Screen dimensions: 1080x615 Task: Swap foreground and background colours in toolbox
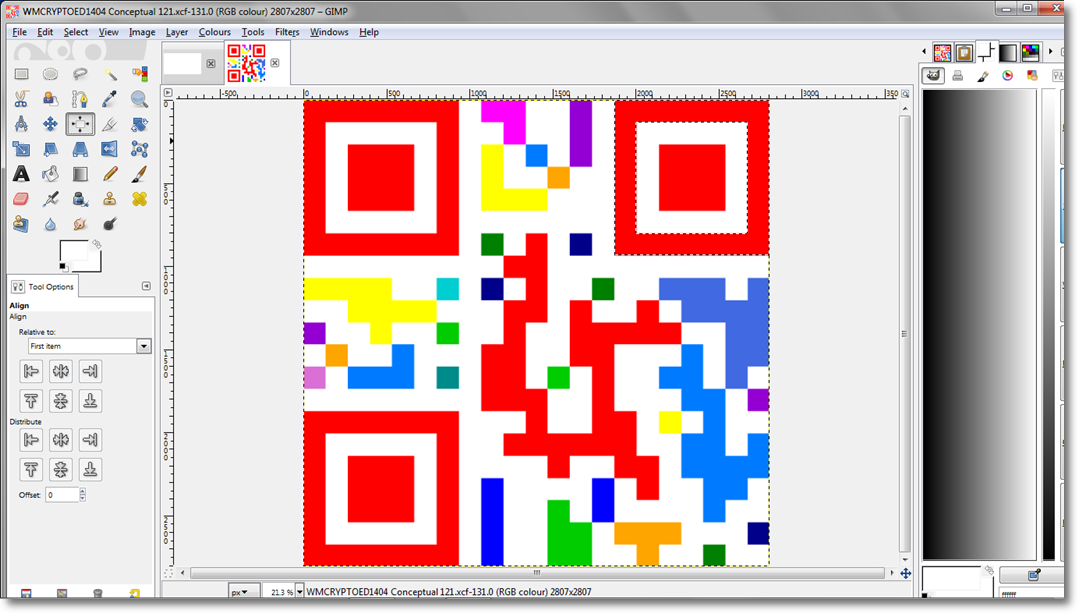click(97, 244)
